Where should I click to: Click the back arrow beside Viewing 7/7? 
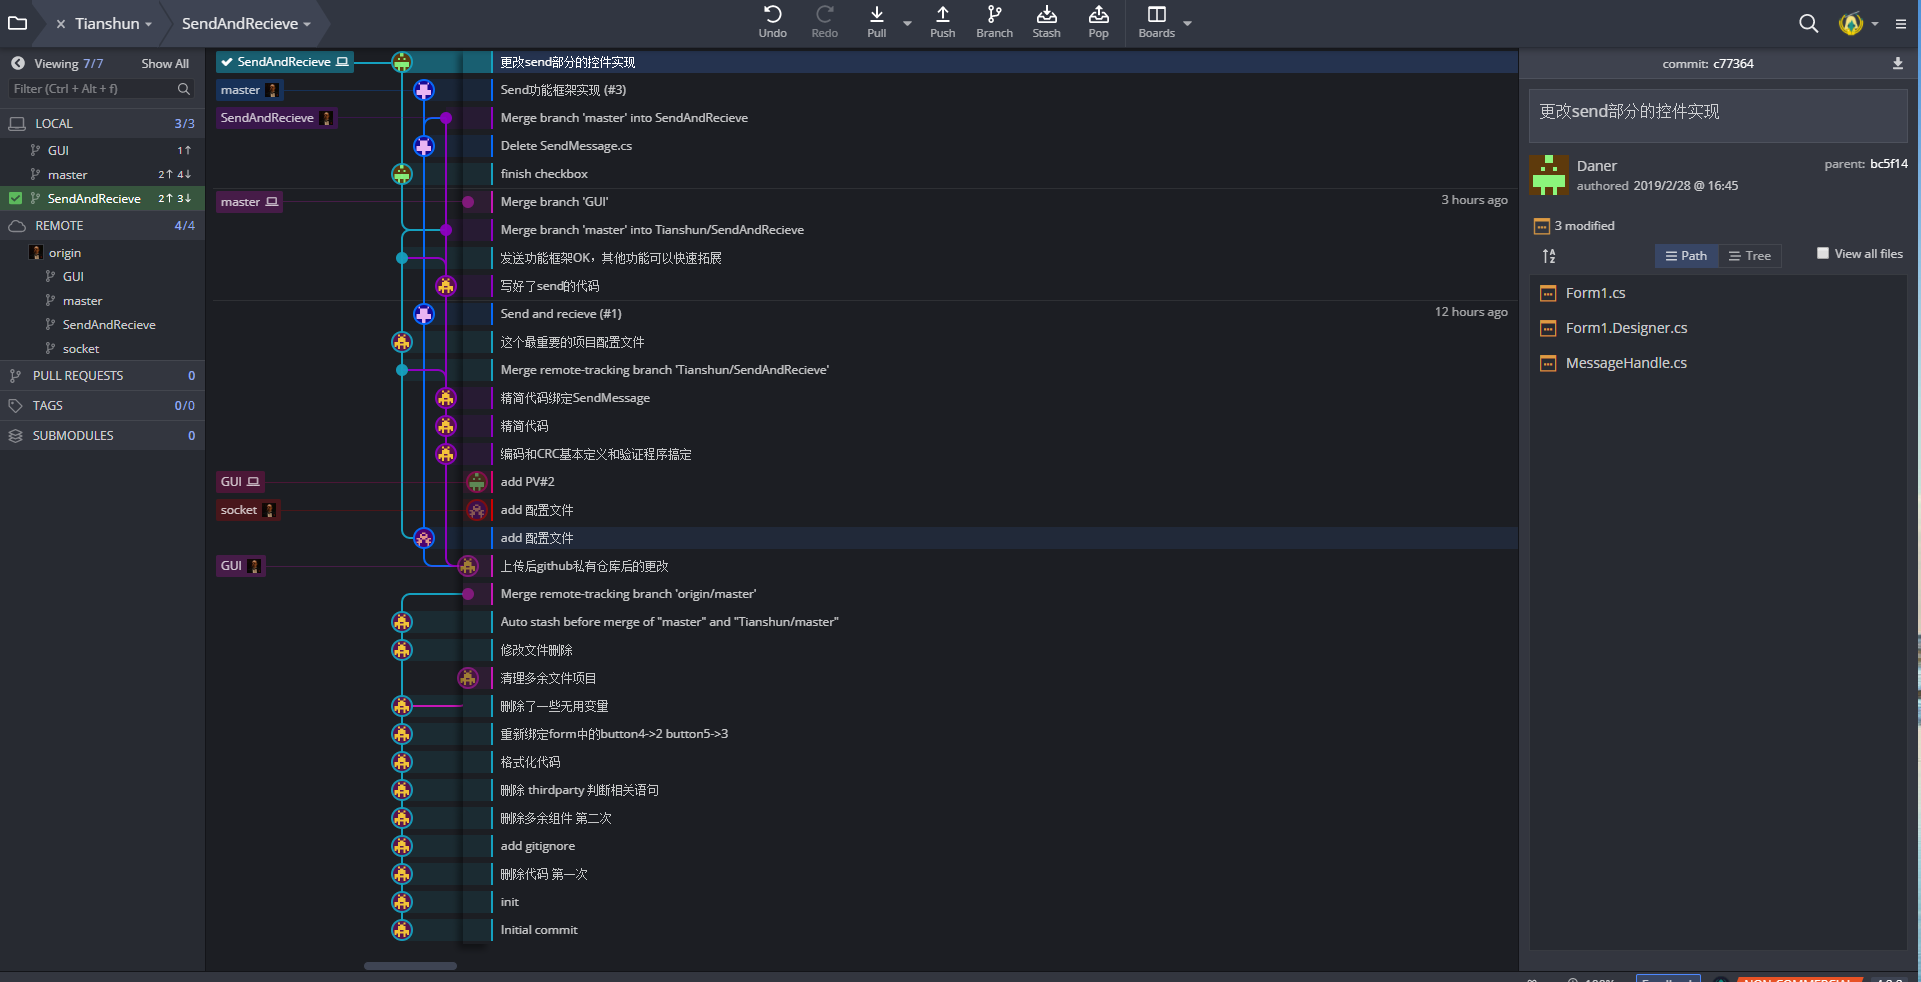tap(18, 63)
